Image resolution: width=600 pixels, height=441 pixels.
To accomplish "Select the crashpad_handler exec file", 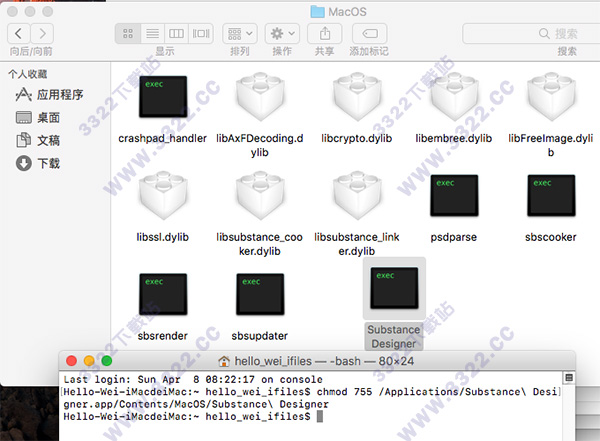I will [163, 96].
